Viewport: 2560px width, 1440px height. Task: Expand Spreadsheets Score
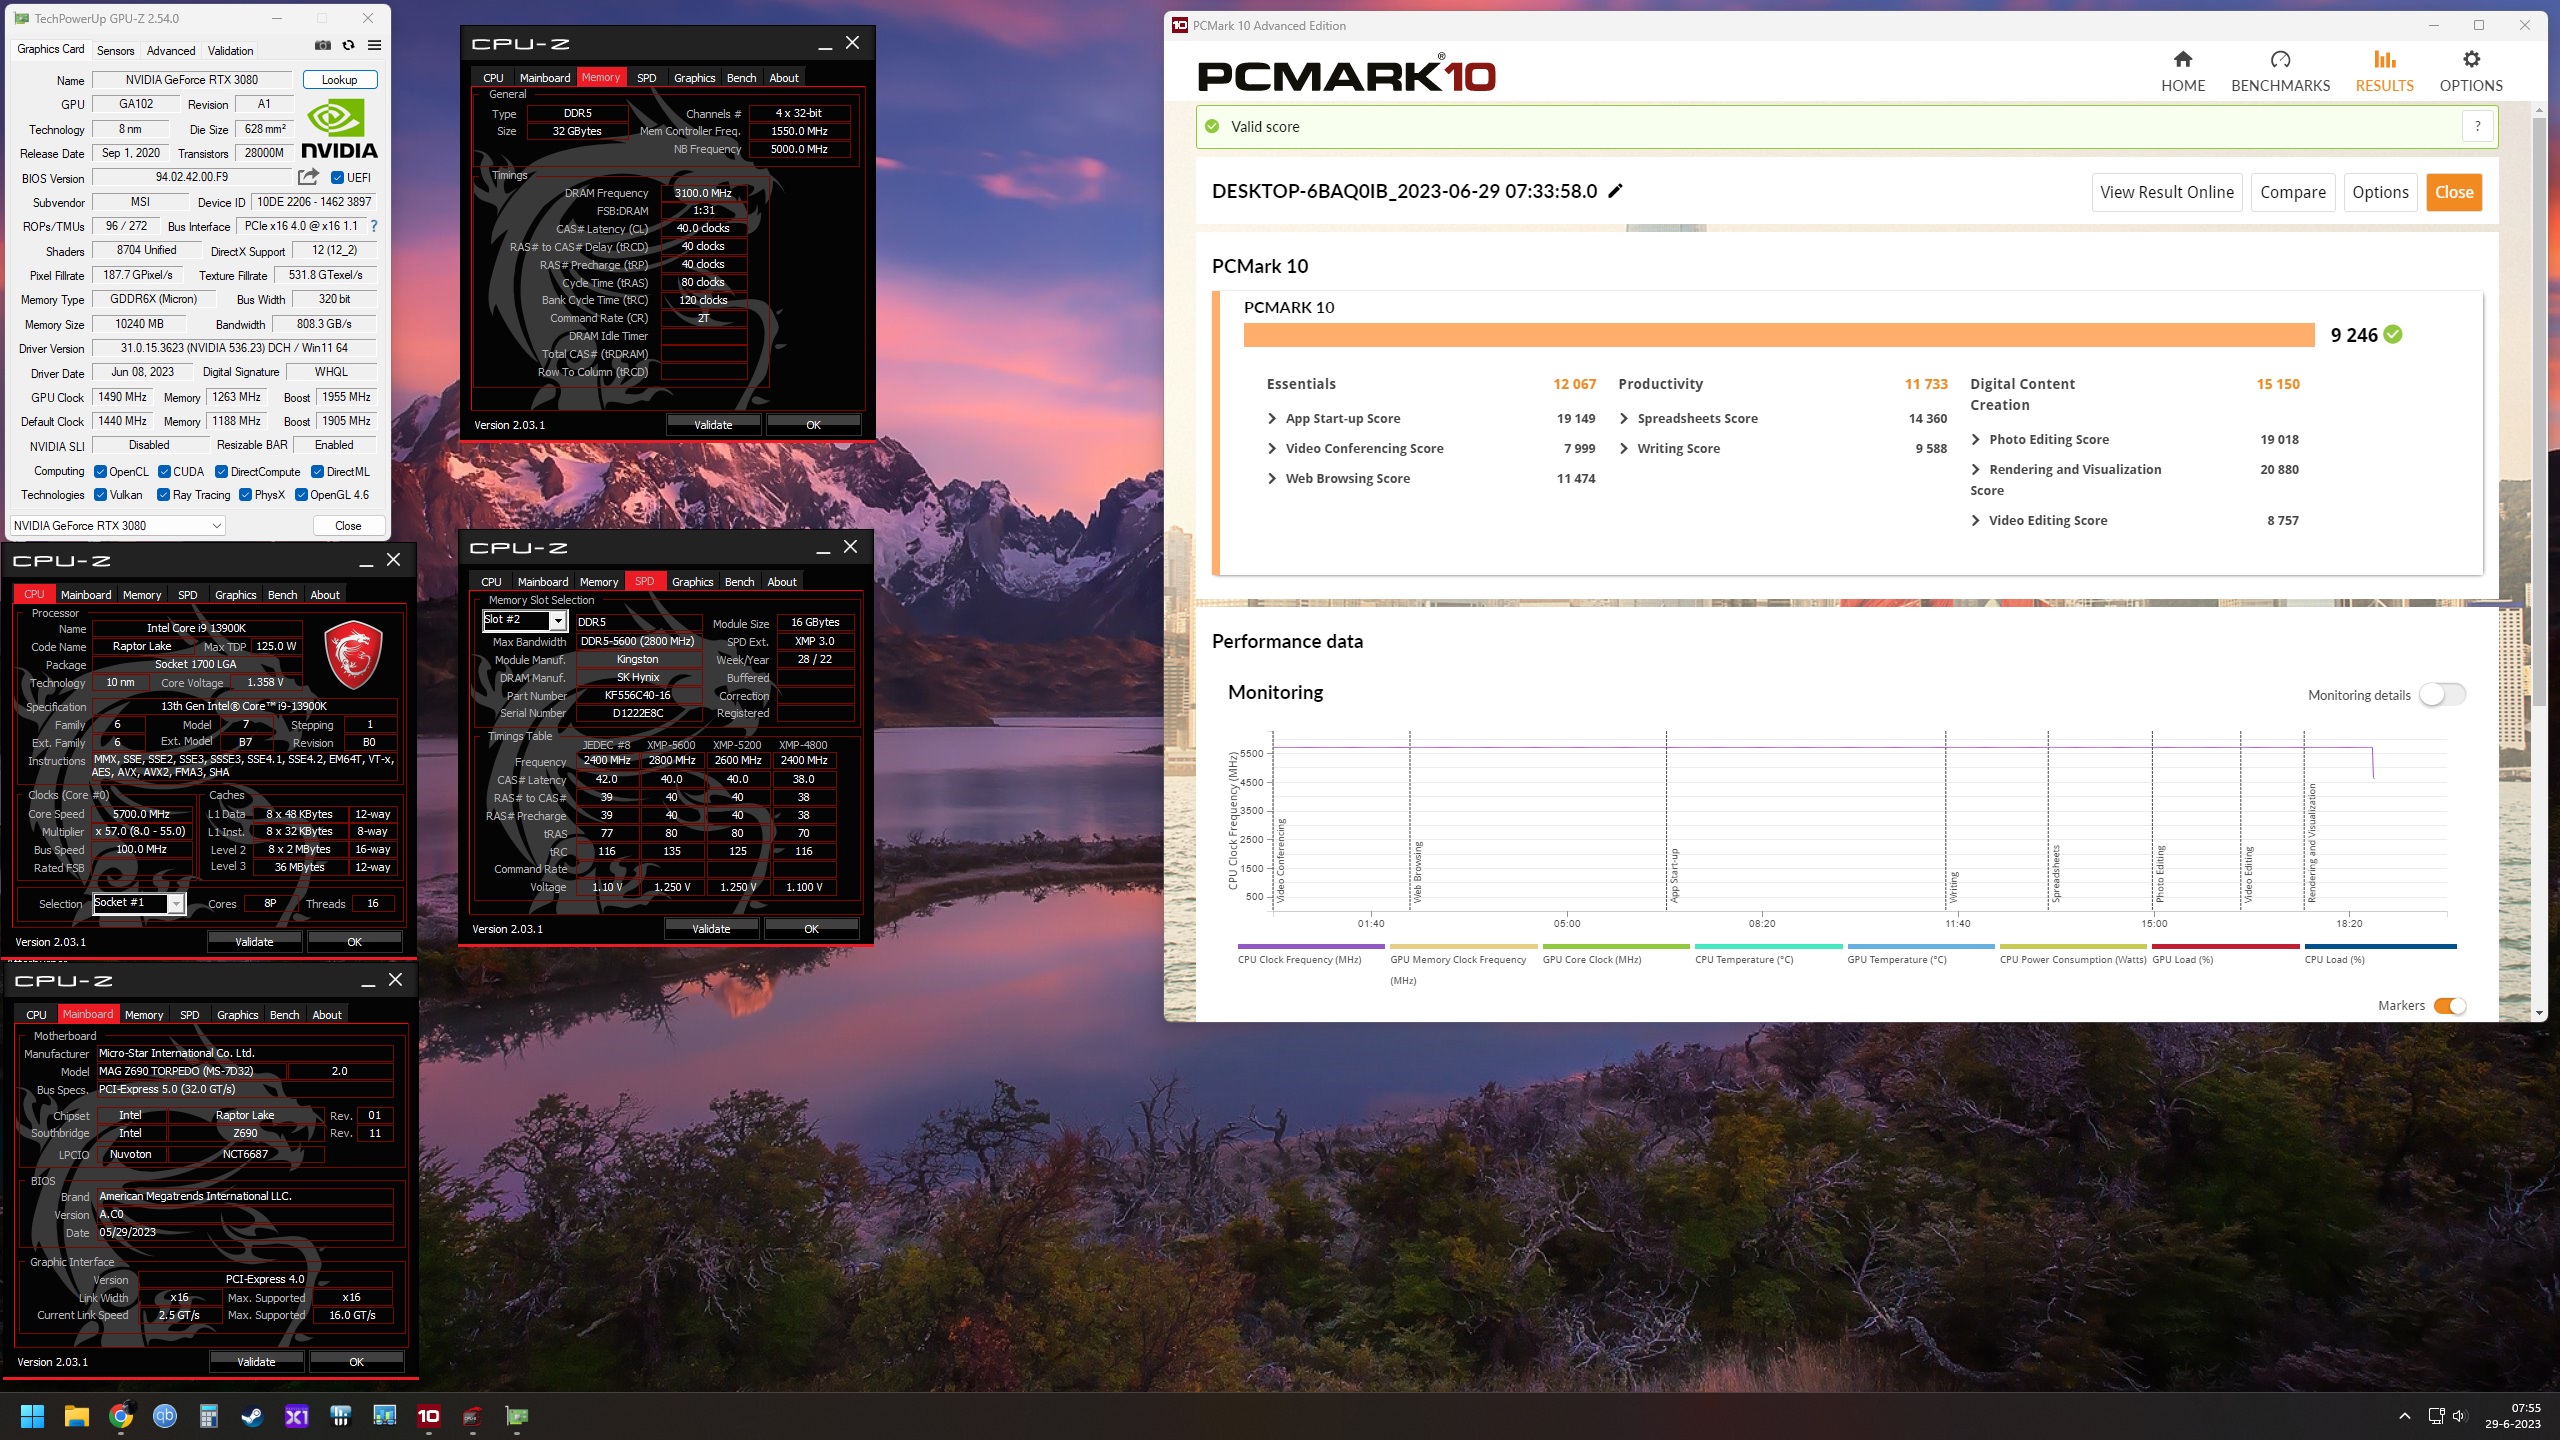pos(1624,419)
